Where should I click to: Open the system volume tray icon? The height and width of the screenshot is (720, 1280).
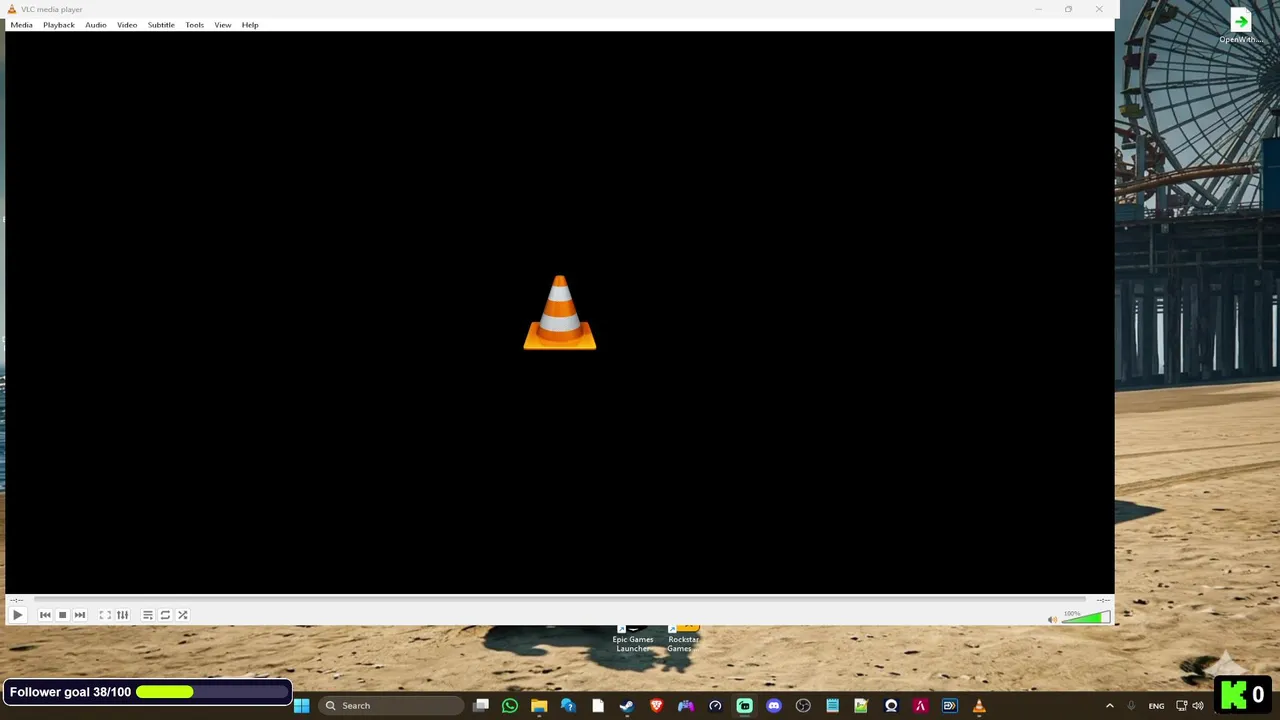pyautogui.click(x=1198, y=706)
